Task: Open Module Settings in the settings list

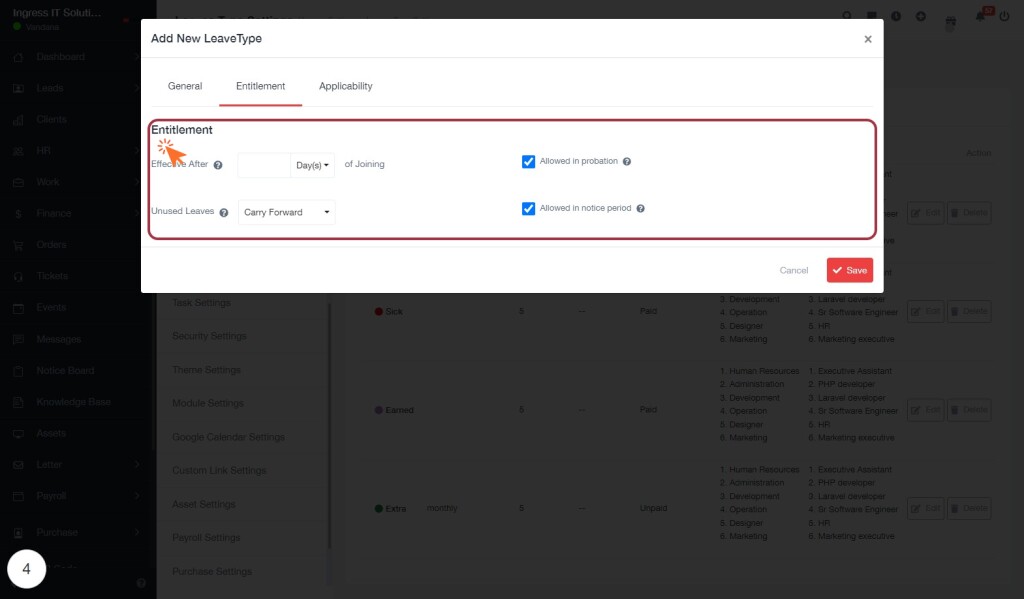Action: [208, 403]
